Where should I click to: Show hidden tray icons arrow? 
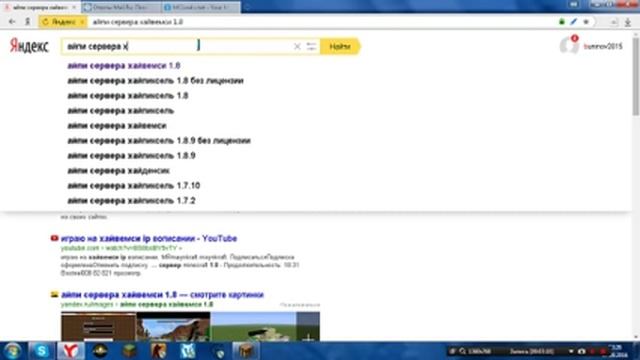click(x=571, y=351)
